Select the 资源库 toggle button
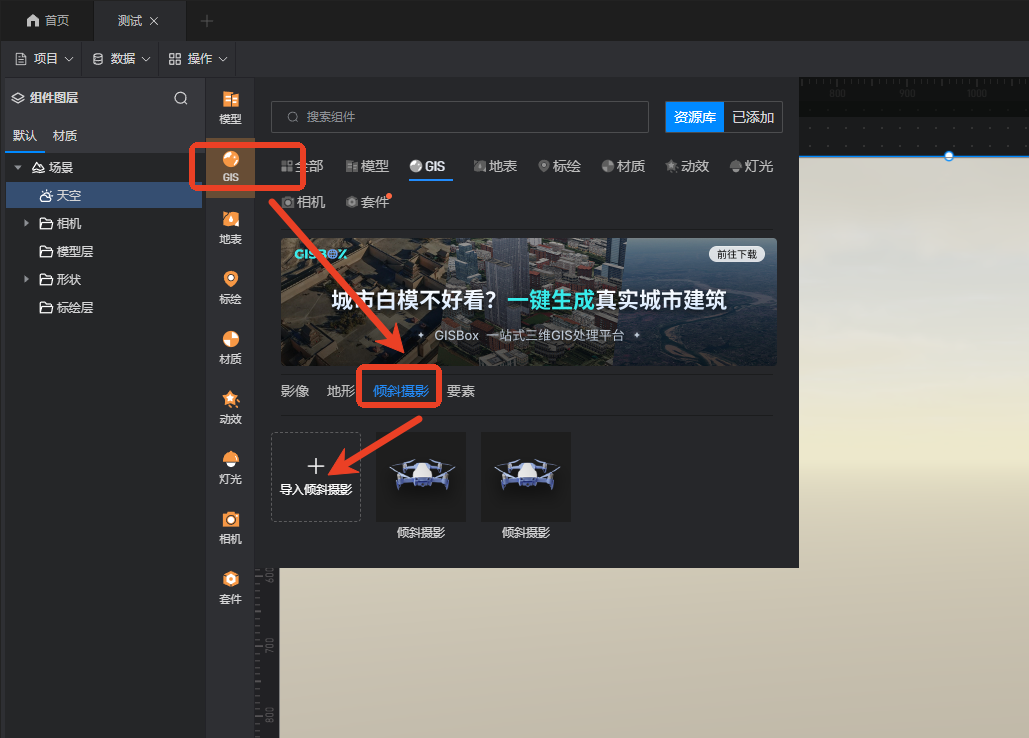The image size is (1029, 738). coord(694,117)
